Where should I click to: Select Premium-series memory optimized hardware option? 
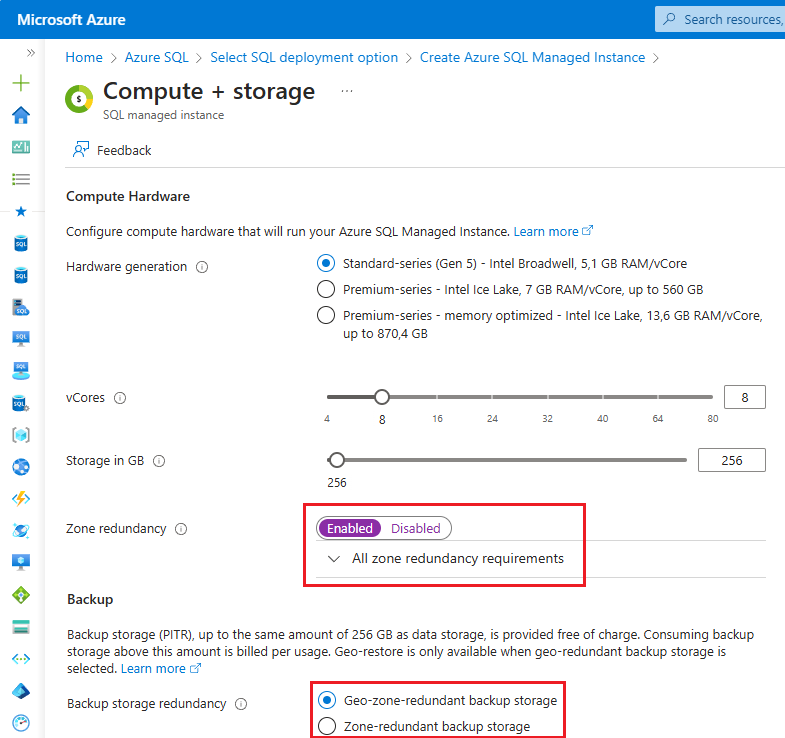coord(326,315)
